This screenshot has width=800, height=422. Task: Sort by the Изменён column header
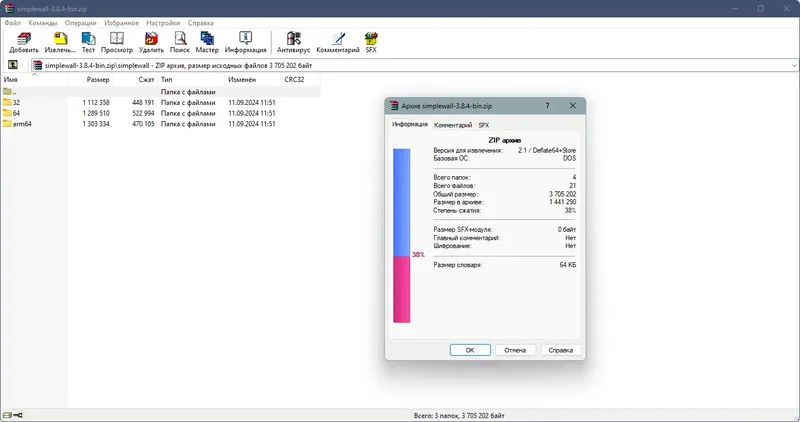coord(253,80)
